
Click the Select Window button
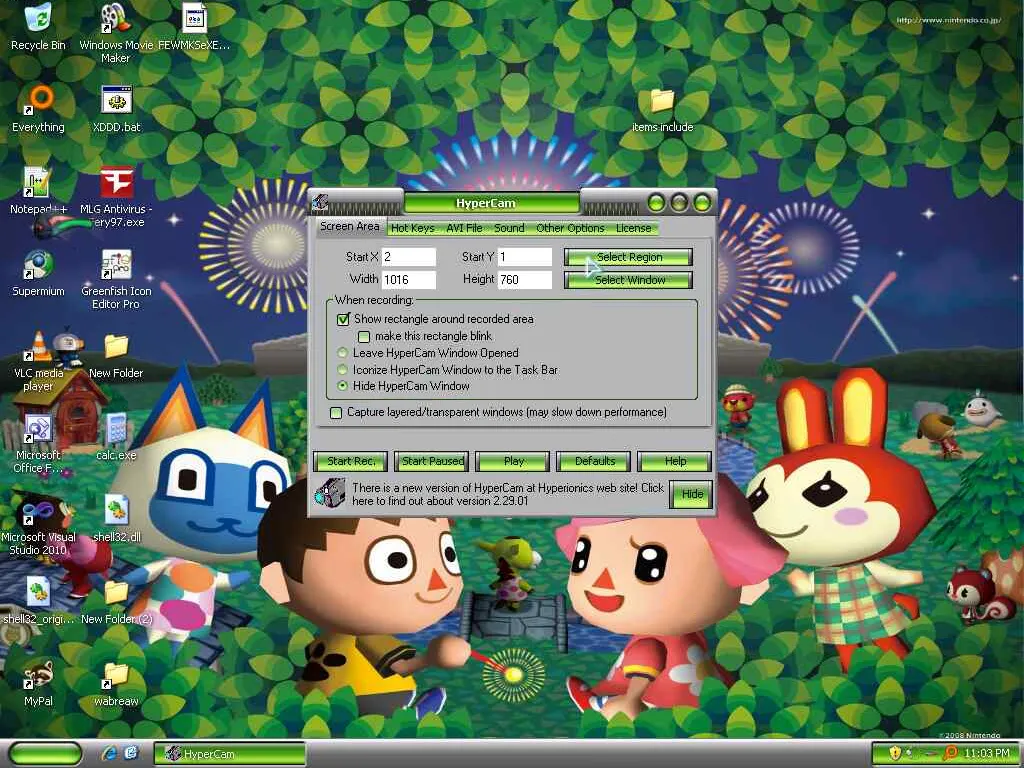click(x=628, y=280)
